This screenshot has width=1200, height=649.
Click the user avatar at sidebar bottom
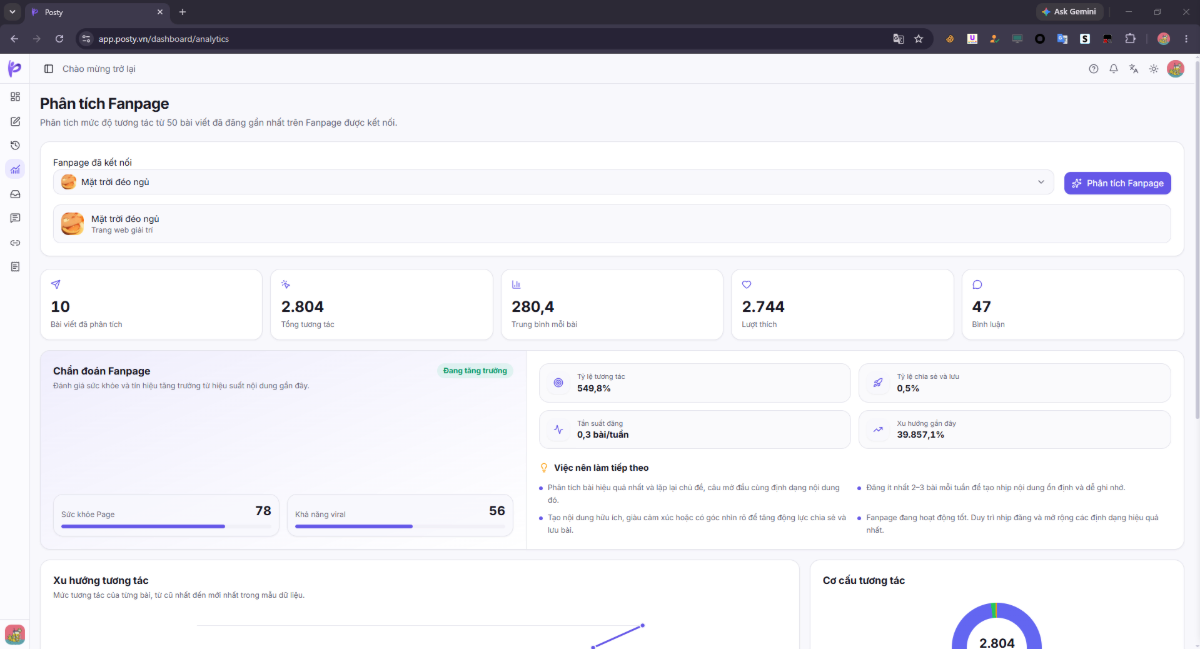pos(15,634)
